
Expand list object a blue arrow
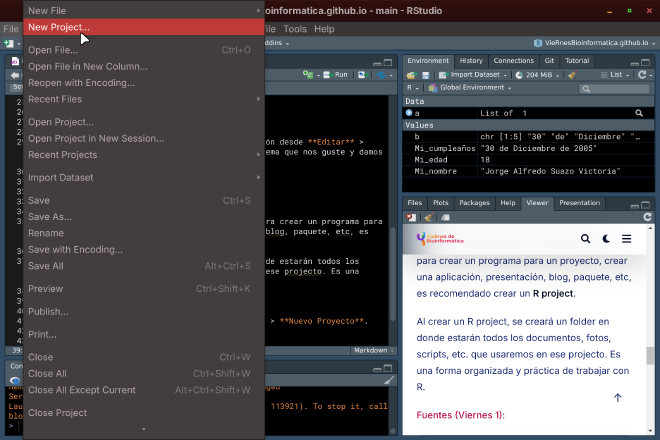pyautogui.click(x=409, y=113)
